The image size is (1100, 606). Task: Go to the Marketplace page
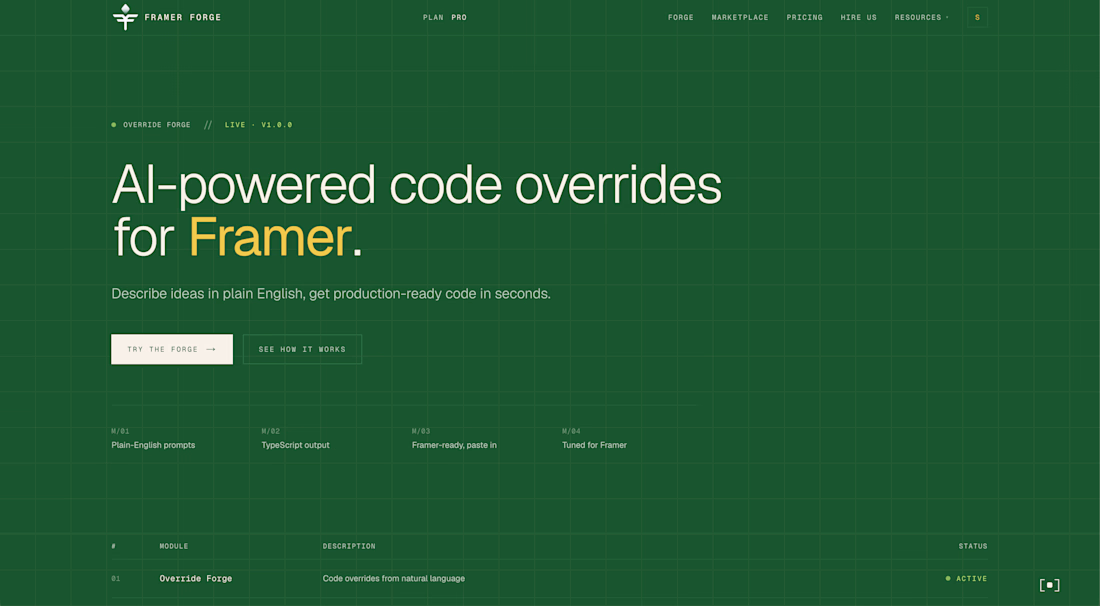pyautogui.click(x=740, y=18)
